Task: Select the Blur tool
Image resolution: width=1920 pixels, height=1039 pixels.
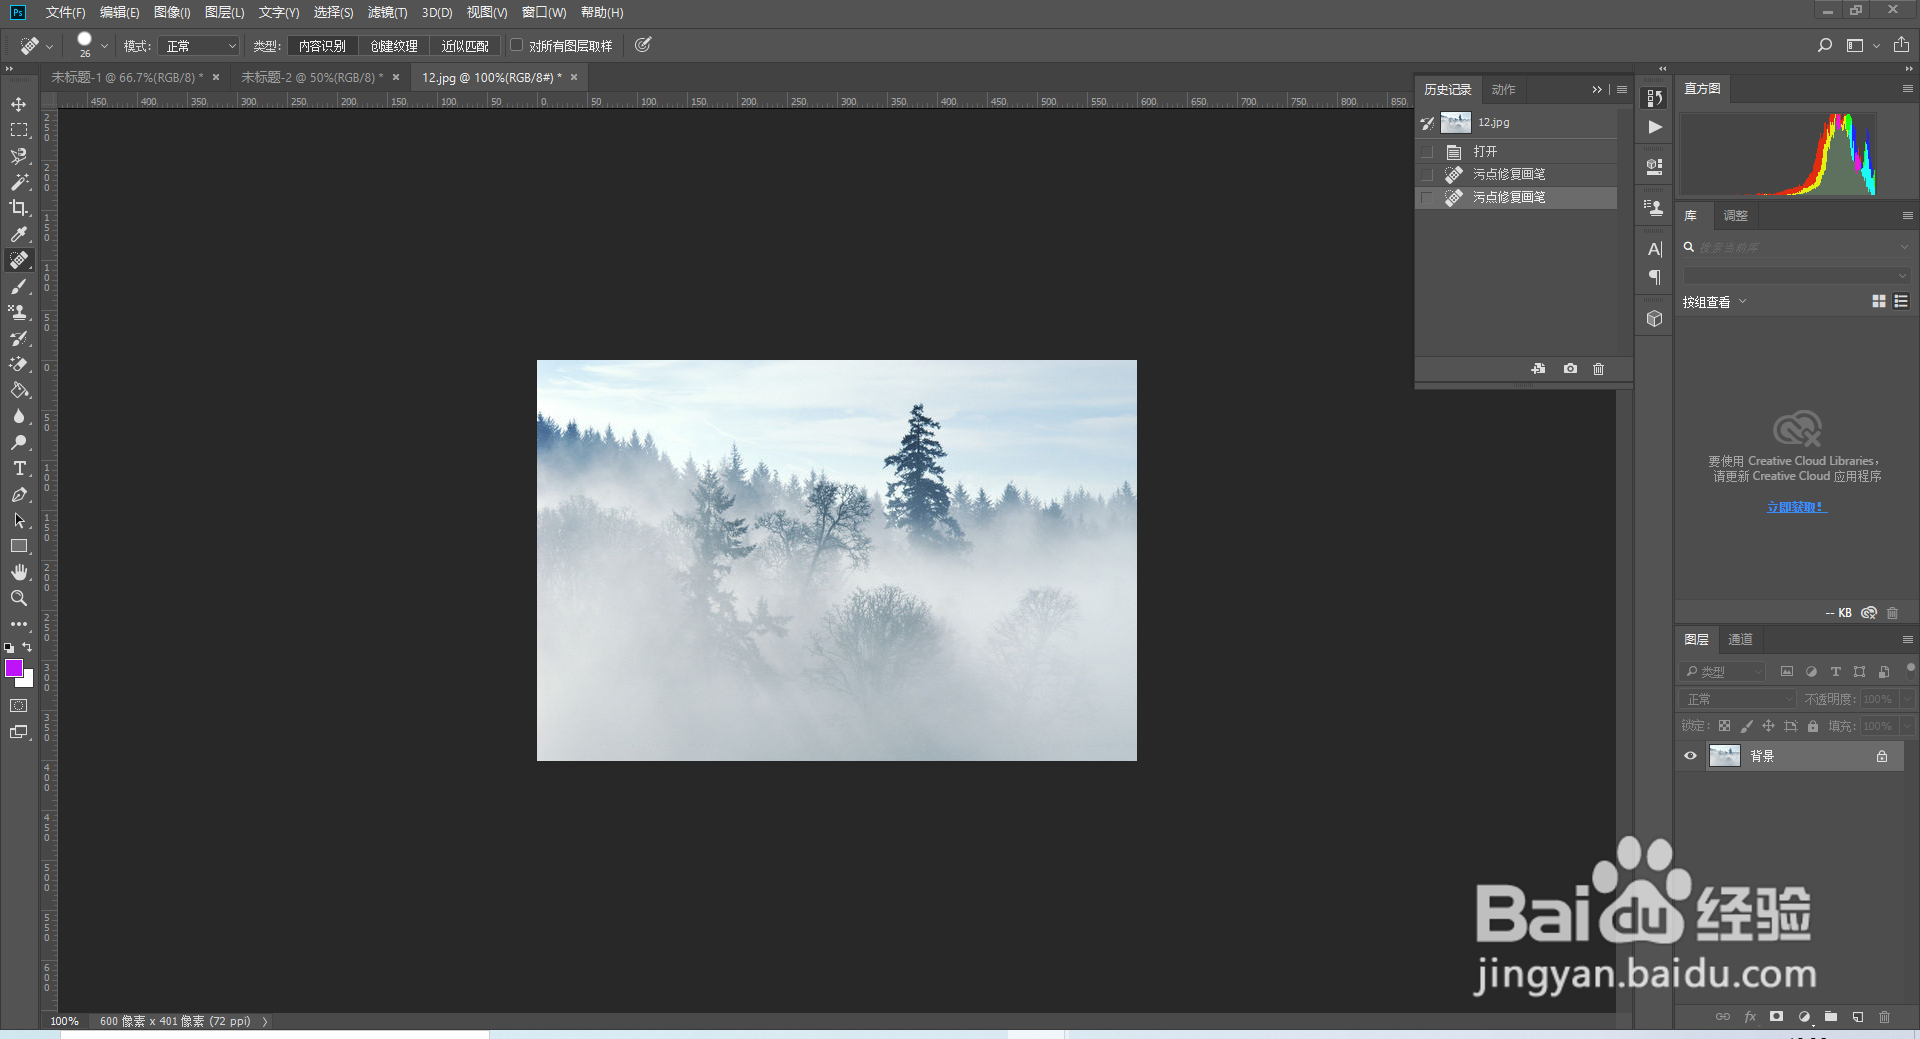Action: click(19, 416)
